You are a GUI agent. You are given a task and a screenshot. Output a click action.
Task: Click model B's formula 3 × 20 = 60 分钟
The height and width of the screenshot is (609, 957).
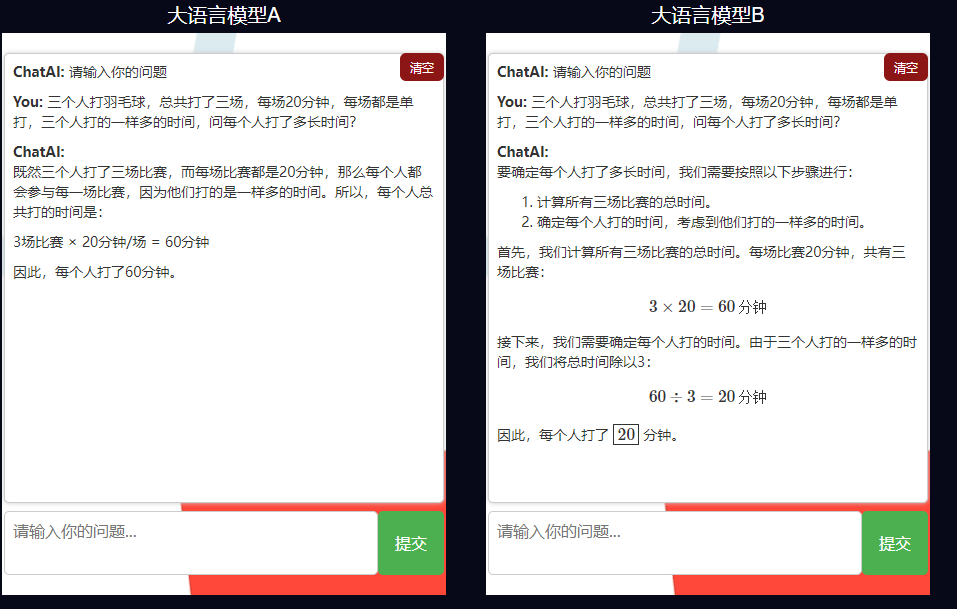pyautogui.click(x=707, y=306)
